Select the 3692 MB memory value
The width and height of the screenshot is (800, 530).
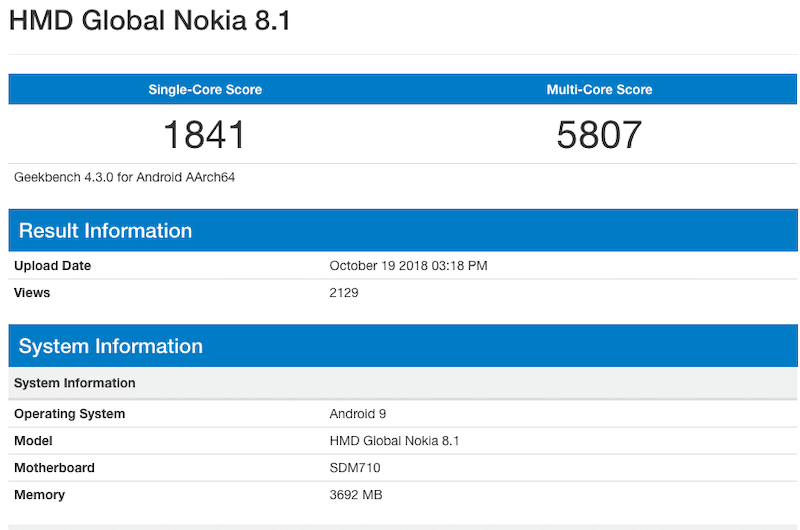point(356,495)
